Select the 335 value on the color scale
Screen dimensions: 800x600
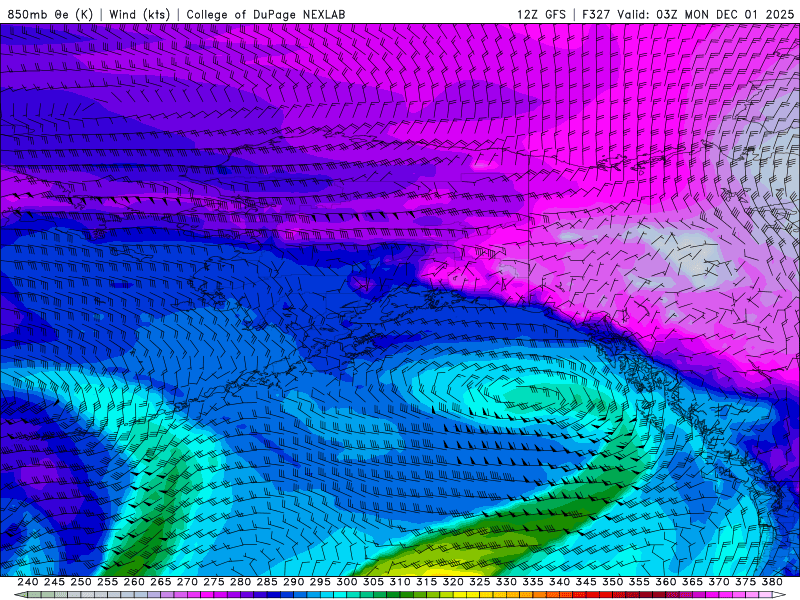(533, 582)
